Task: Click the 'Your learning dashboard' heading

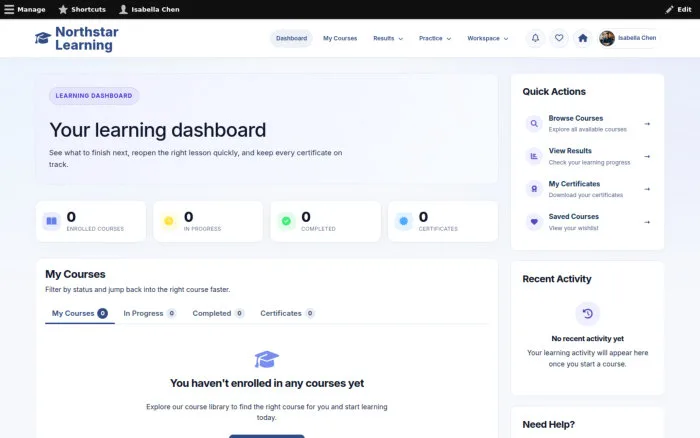Action: pyautogui.click(x=158, y=130)
